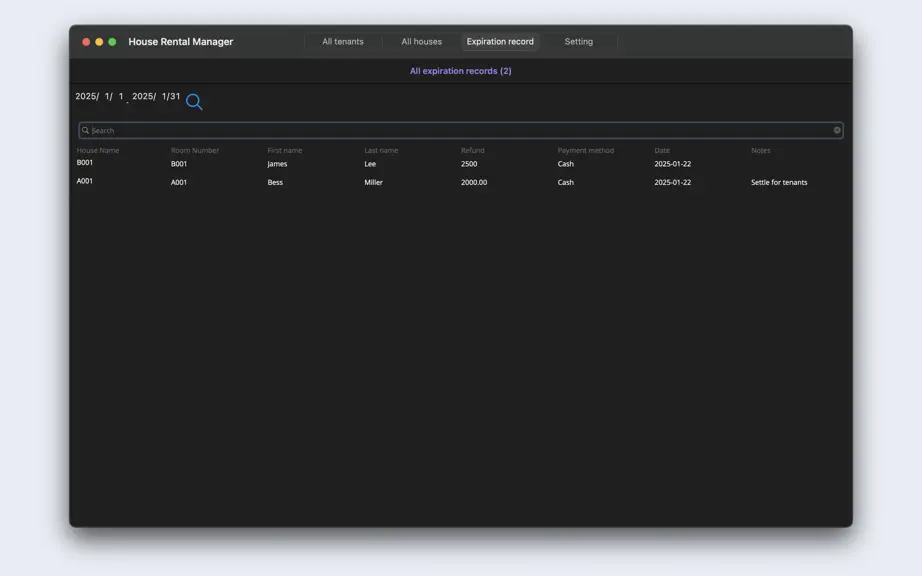This screenshot has width=922, height=576.
Task: Click date 2025-01-22 in James row
Action: coord(673,164)
